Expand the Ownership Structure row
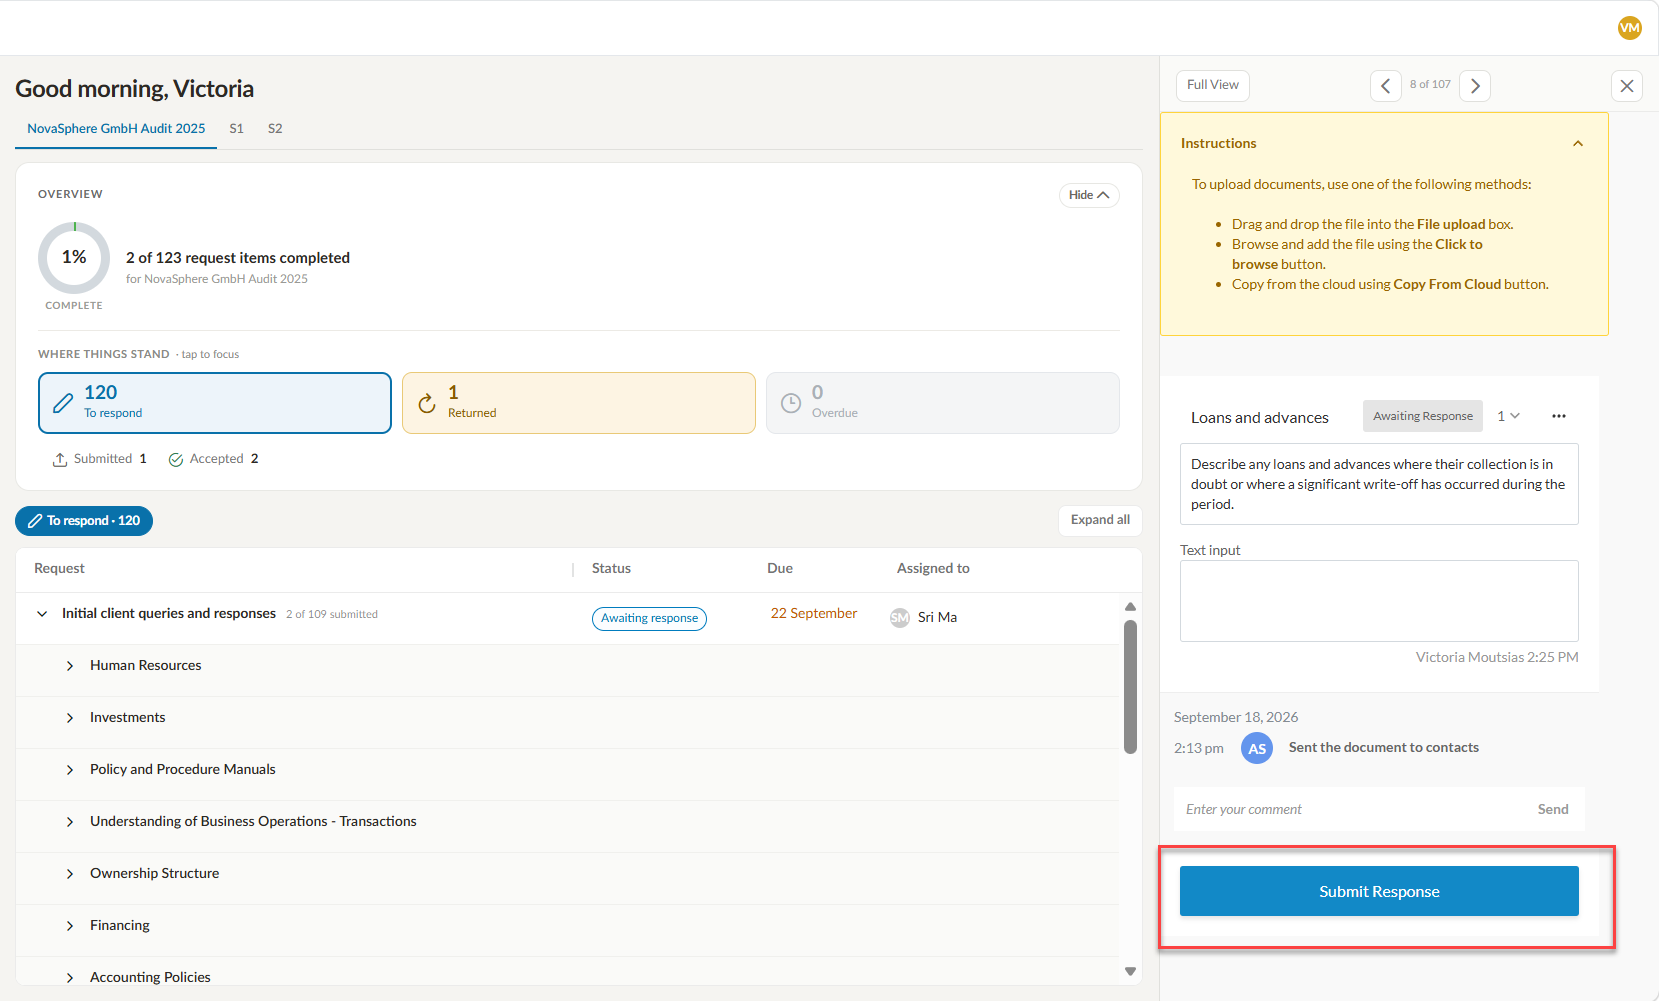This screenshot has width=1659, height=1001. point(70,874)
